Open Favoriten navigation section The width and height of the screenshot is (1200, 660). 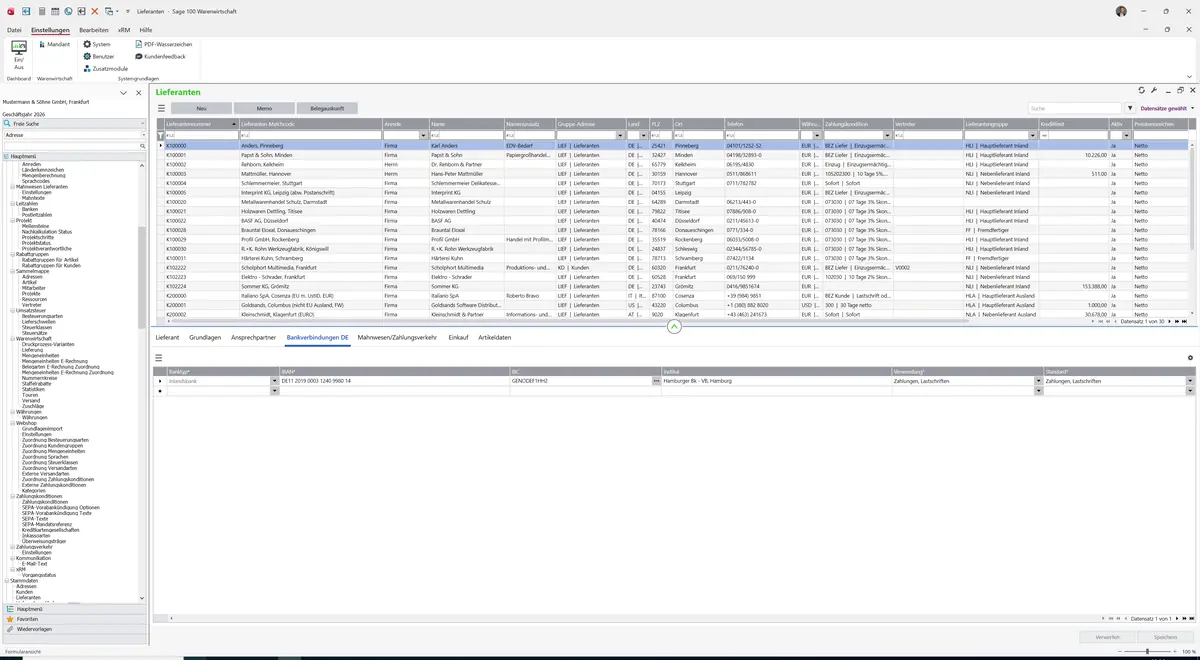[x=74, y=619]
